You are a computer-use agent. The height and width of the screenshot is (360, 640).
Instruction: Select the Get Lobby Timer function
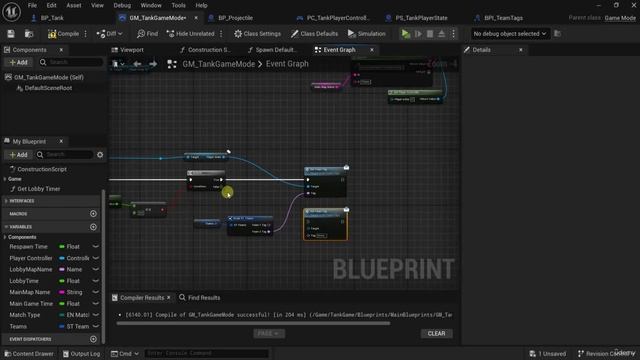38,189
